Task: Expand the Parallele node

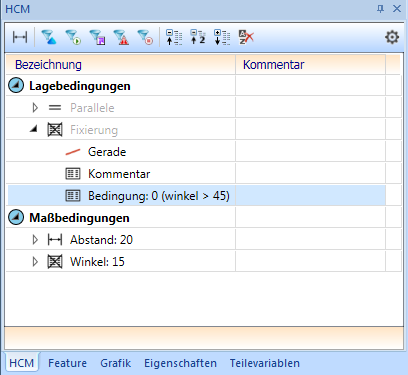Action: pyautogui.click(x=35, y=108)
